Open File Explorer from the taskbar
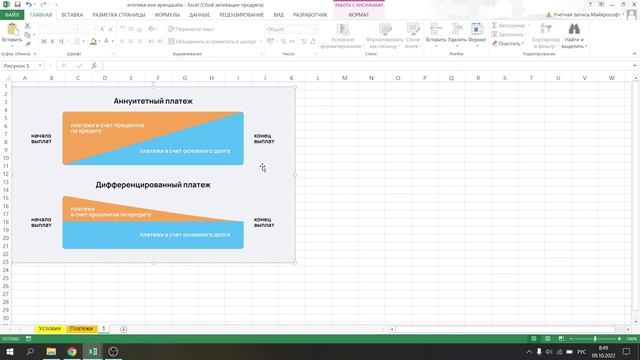Viewport: 640px width, 360px height. (x=51, y=351)
